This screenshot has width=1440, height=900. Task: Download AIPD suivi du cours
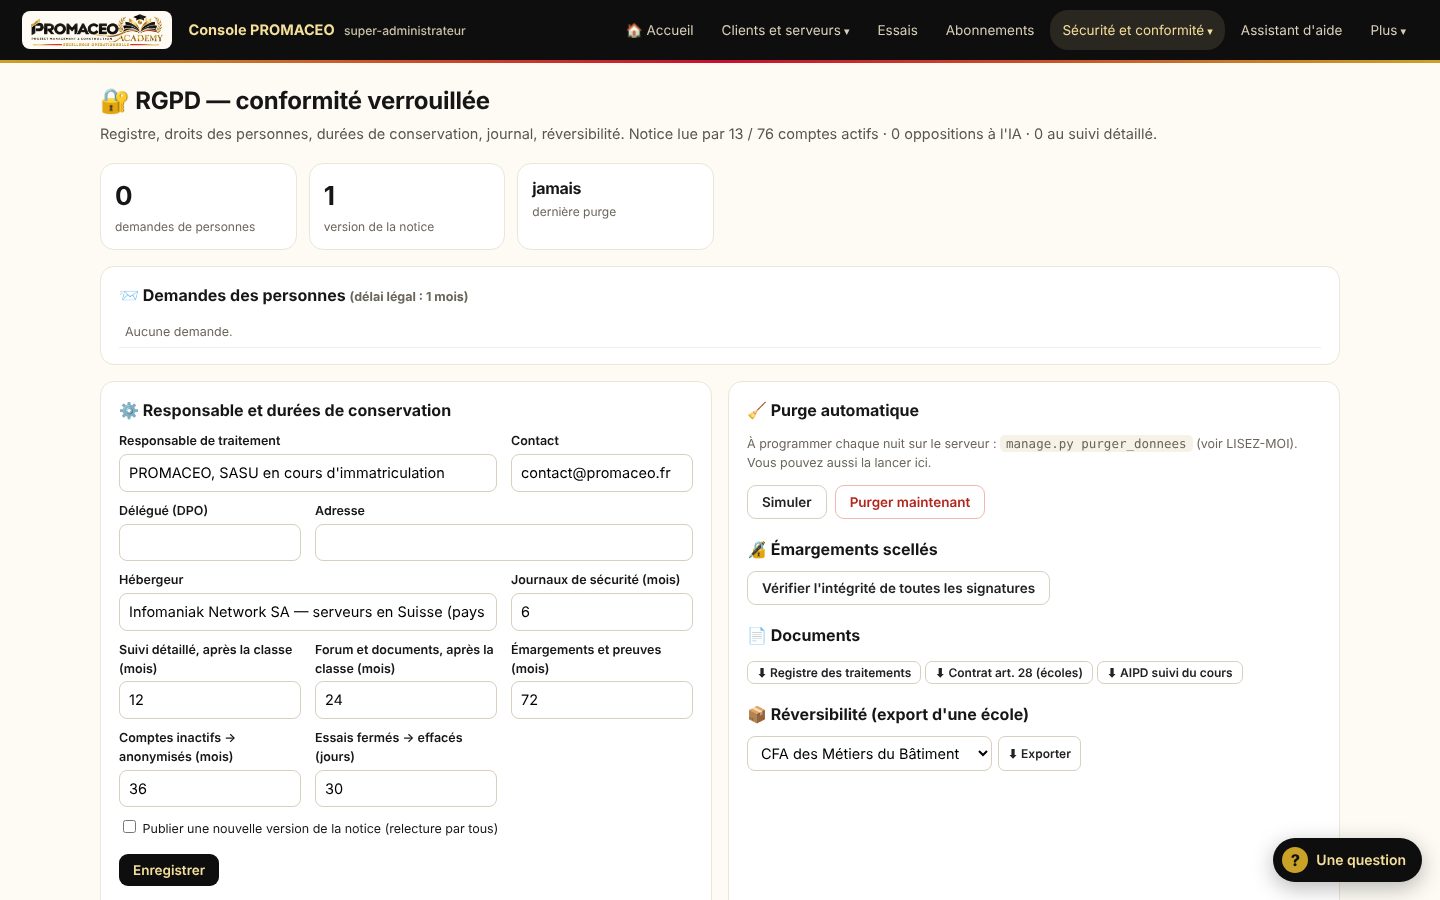pyautogui.click(x=1169, y=673)
